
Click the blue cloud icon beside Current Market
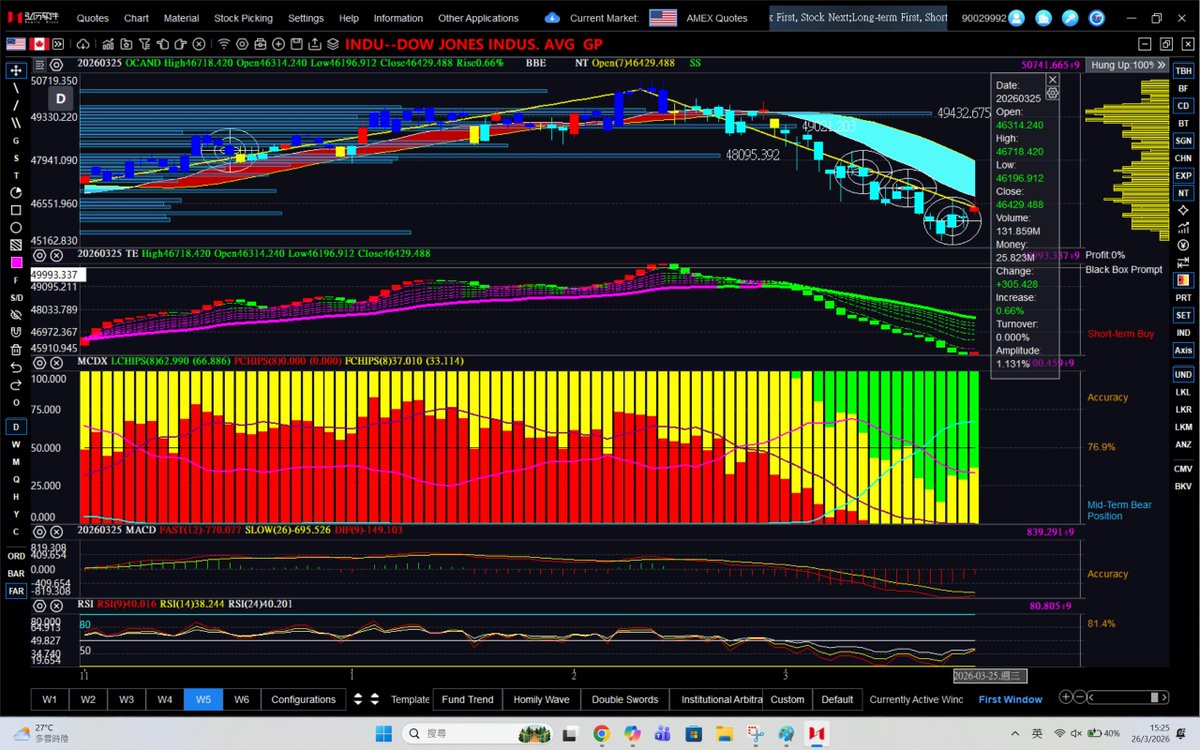553,18
